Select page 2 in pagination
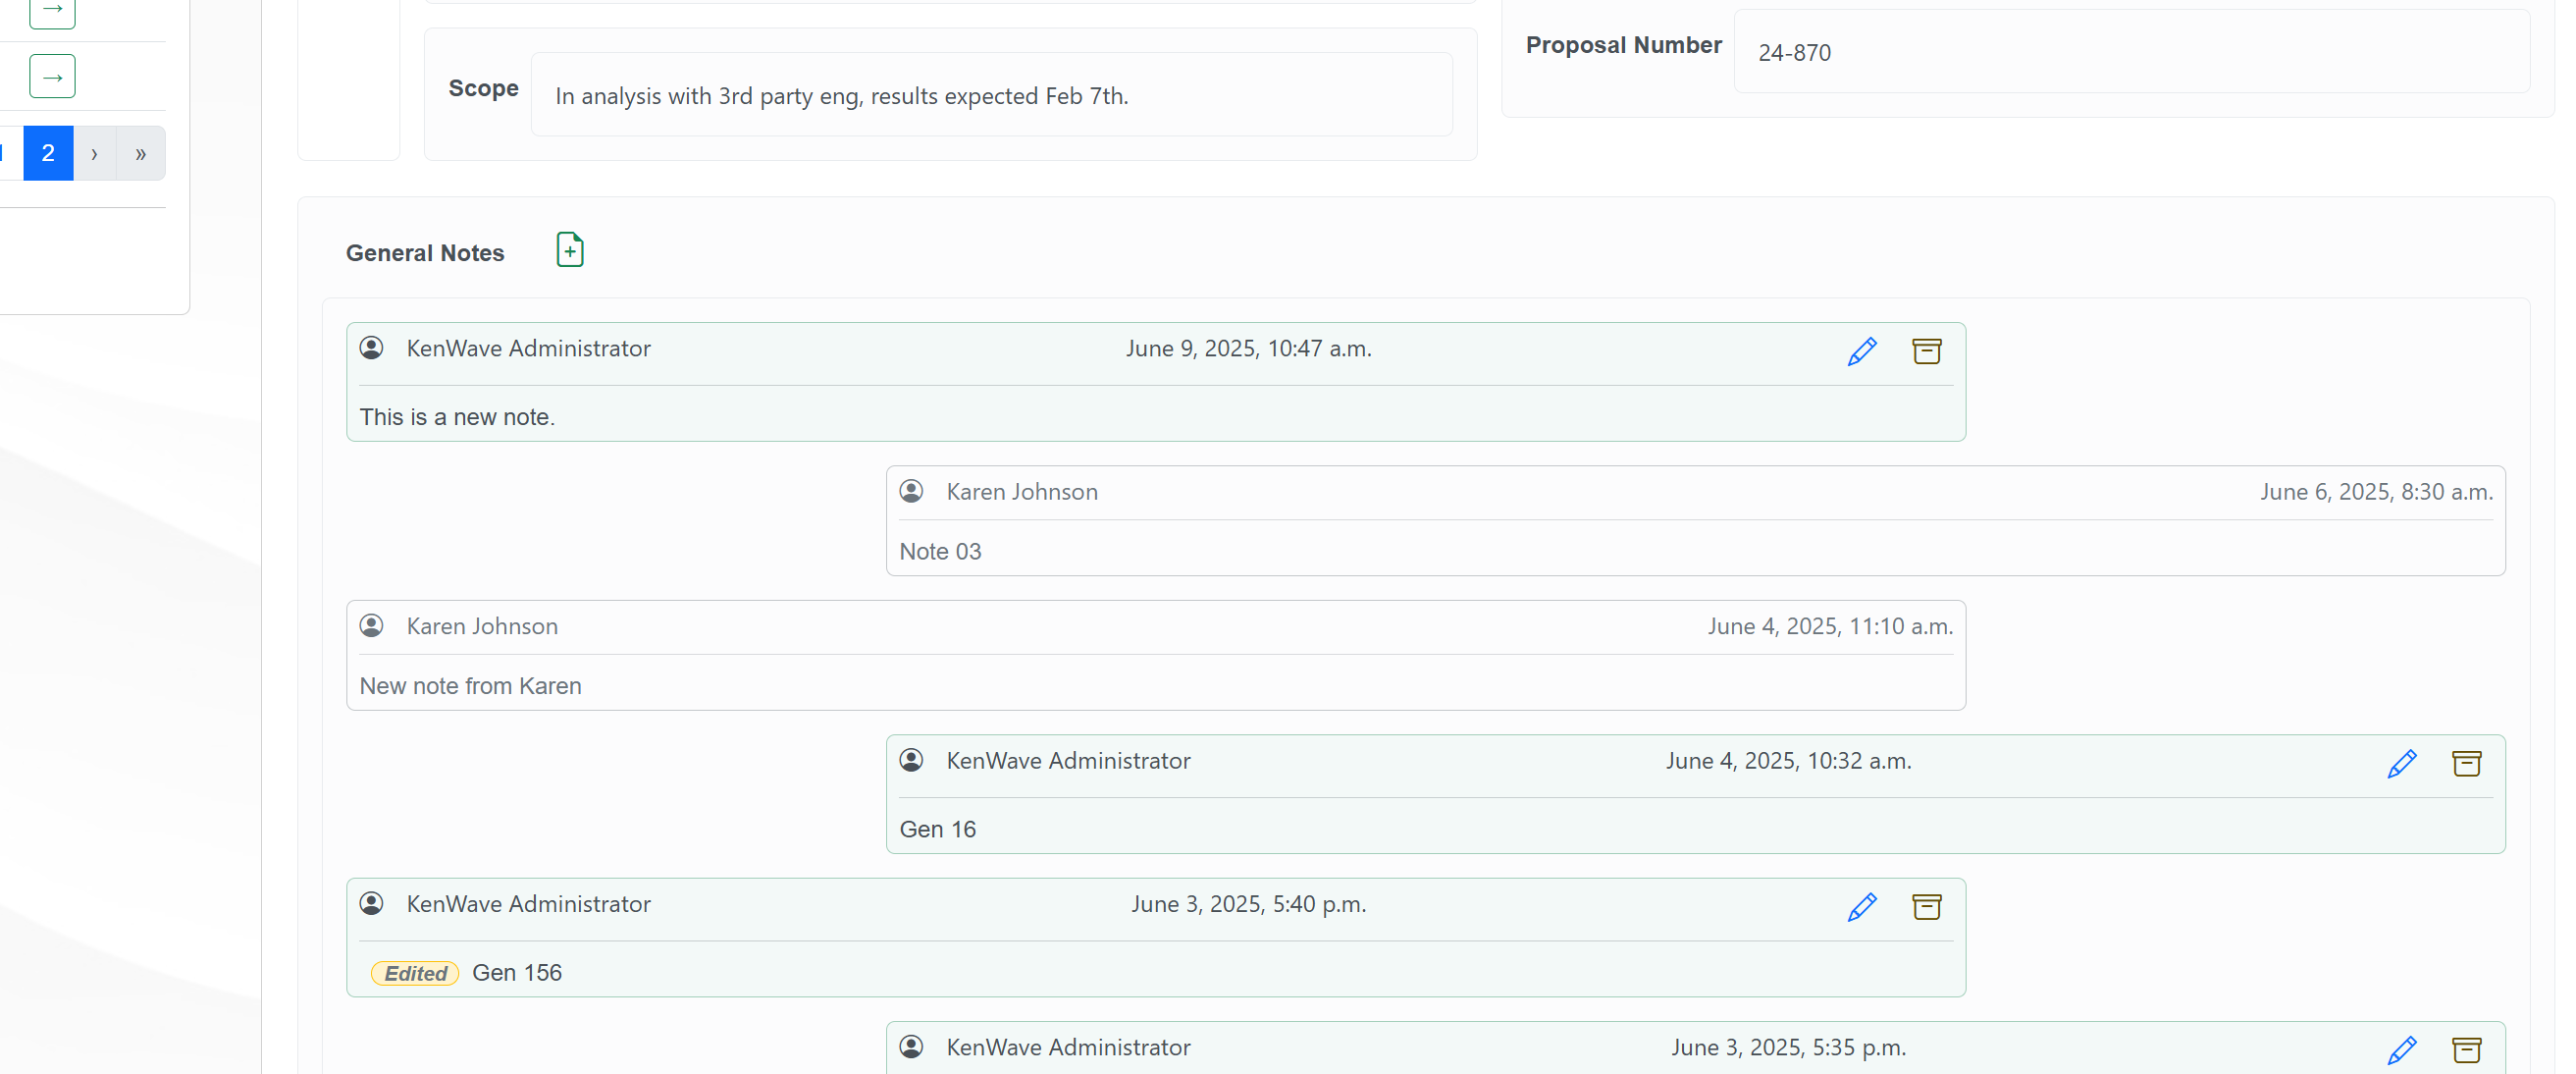Viewport: 2576px width, 1074px height. pos(48,153)
